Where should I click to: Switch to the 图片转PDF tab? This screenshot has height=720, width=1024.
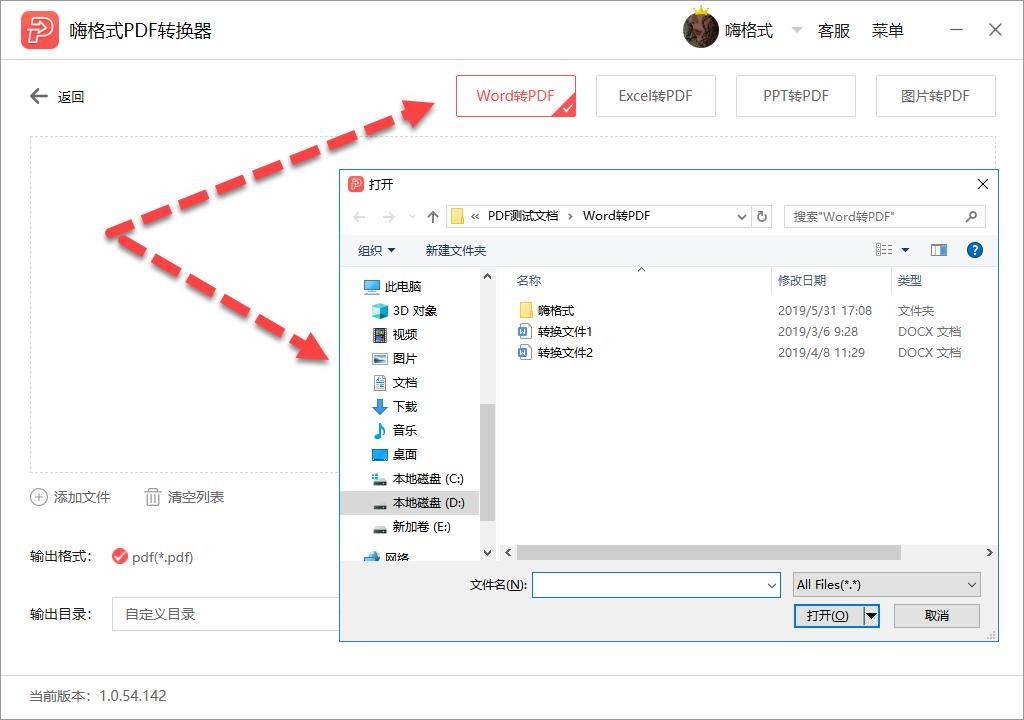pos(935,96)
